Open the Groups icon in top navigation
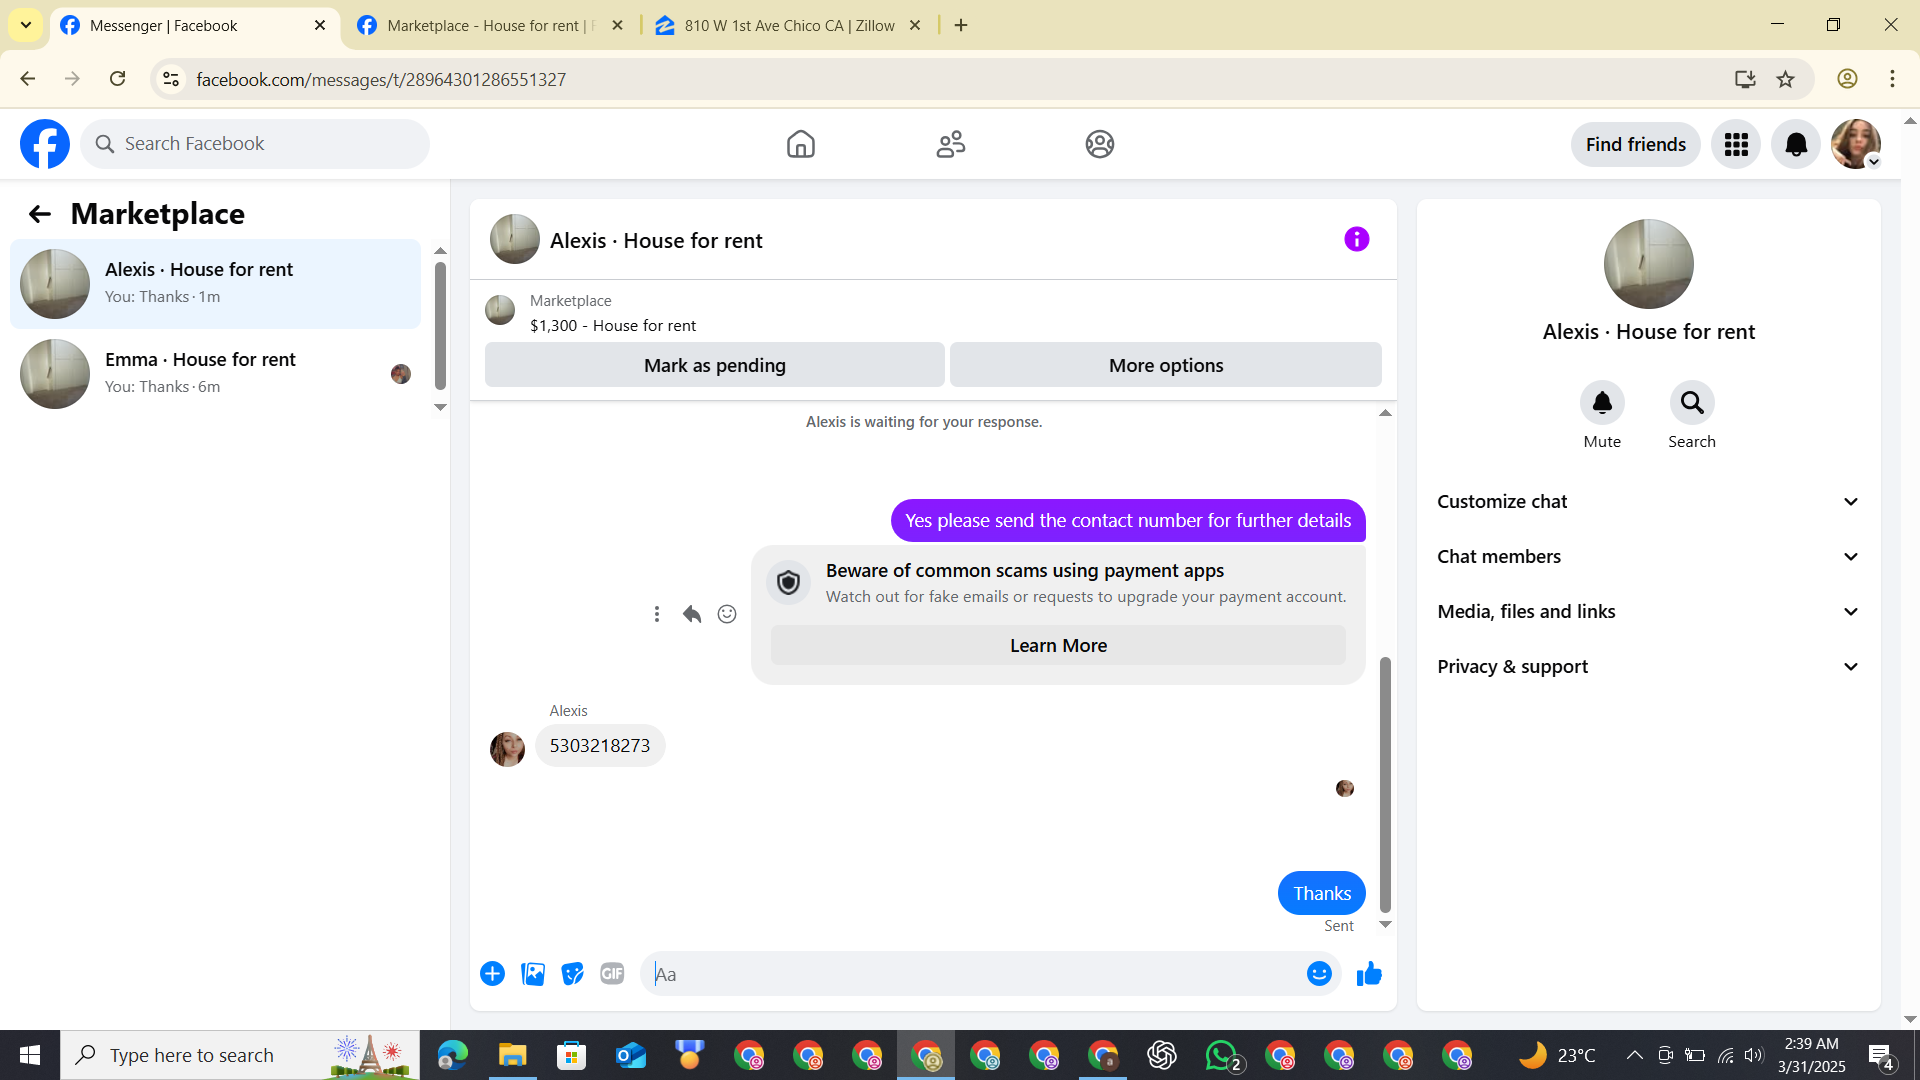Image resolution: width=1920 pixels, height=1080 pixels. 1100,144
